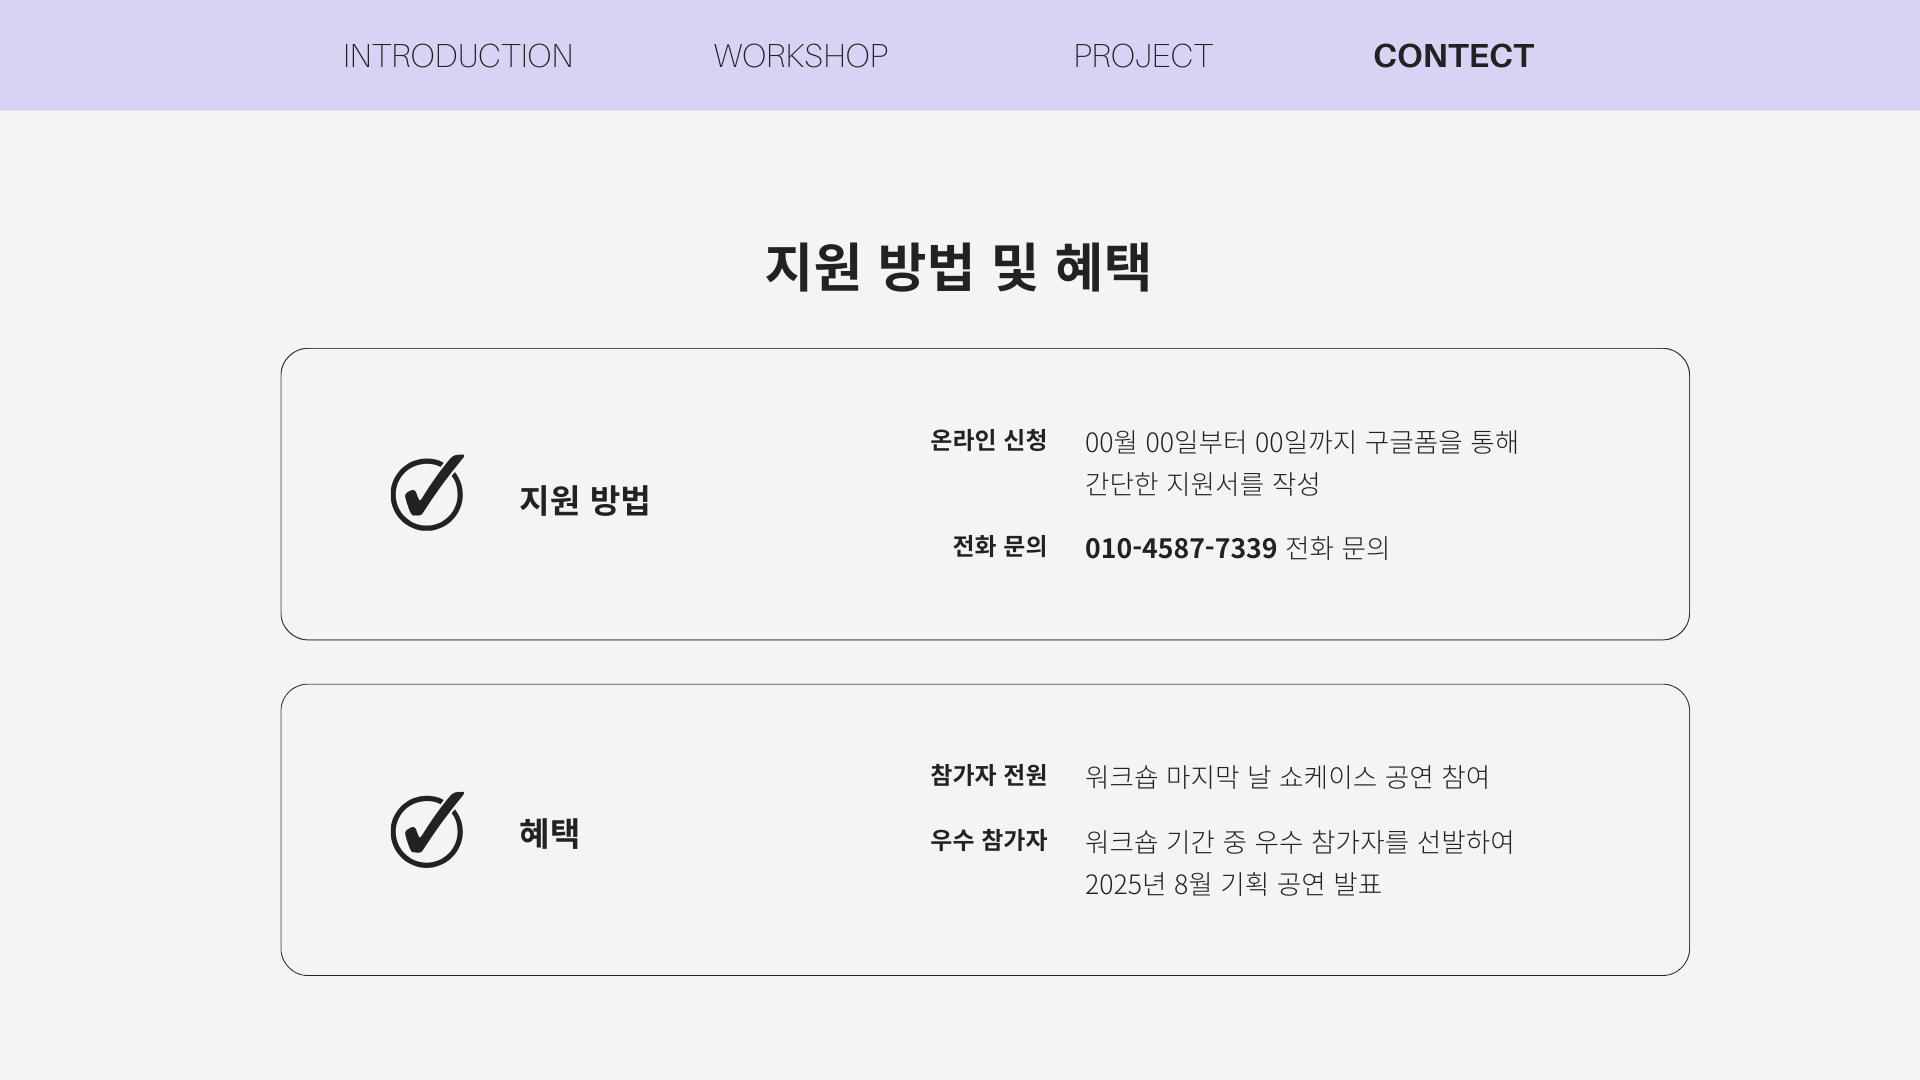Click the 우수 참가자를 선발하여 text line

1299,842
